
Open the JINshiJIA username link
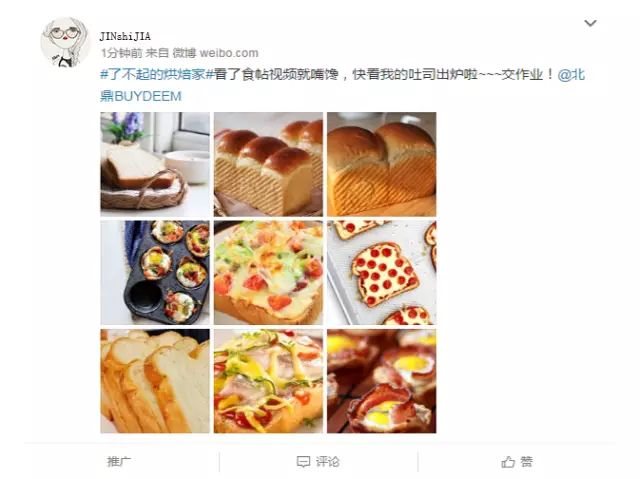click(125, 36)
